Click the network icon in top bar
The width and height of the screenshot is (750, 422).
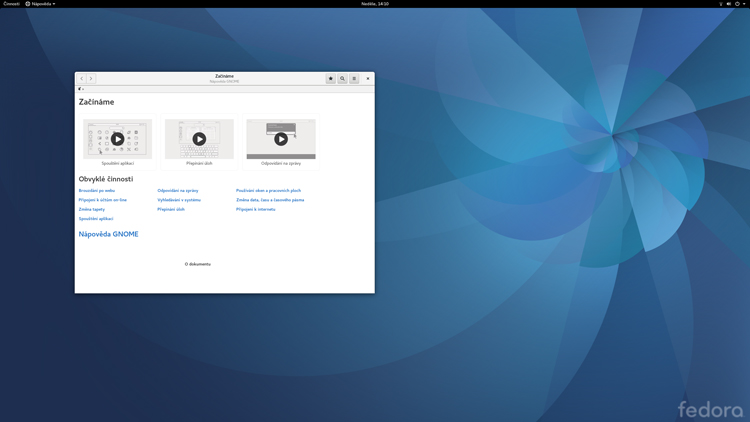pos(721,4)
